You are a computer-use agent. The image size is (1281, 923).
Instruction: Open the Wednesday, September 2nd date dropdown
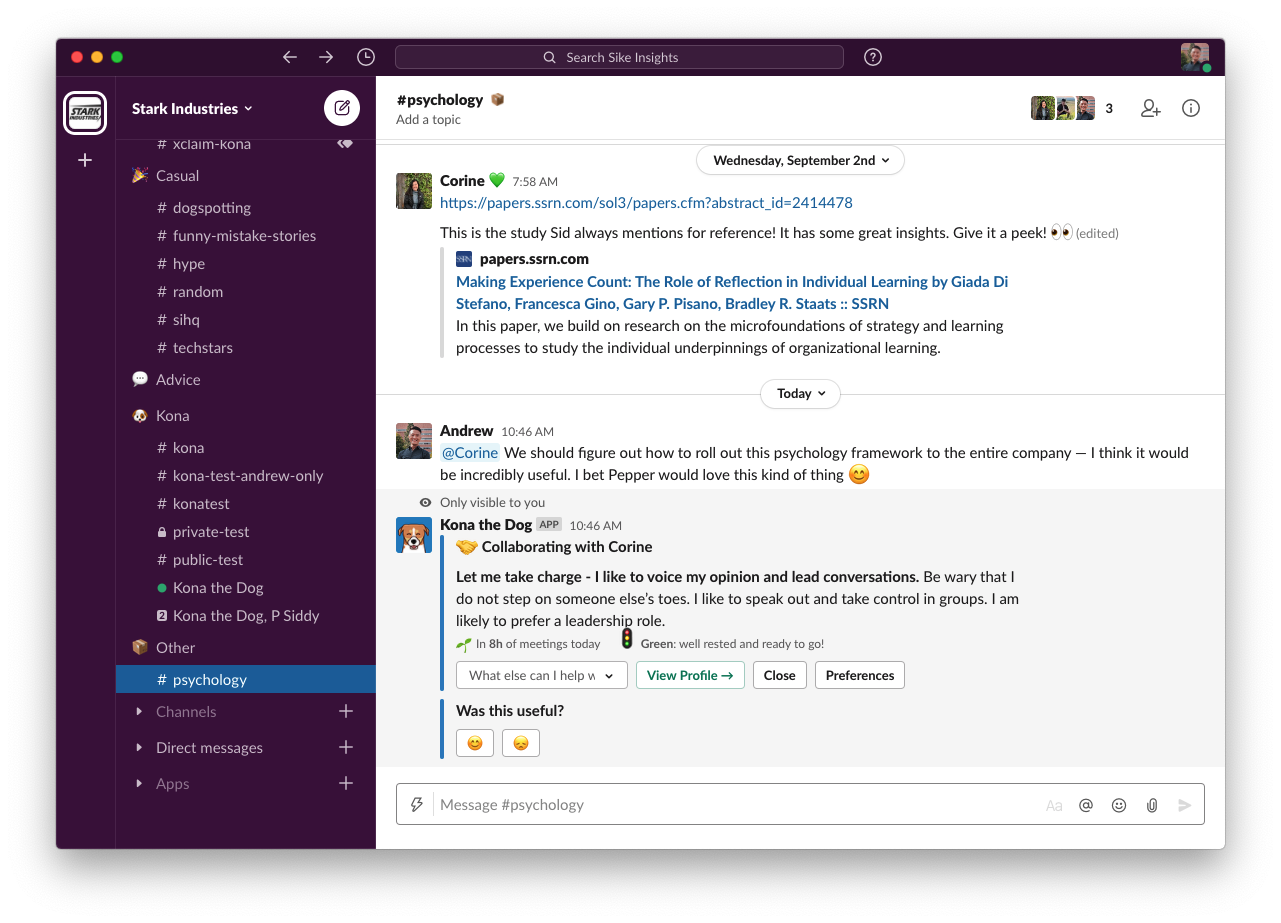800,160
